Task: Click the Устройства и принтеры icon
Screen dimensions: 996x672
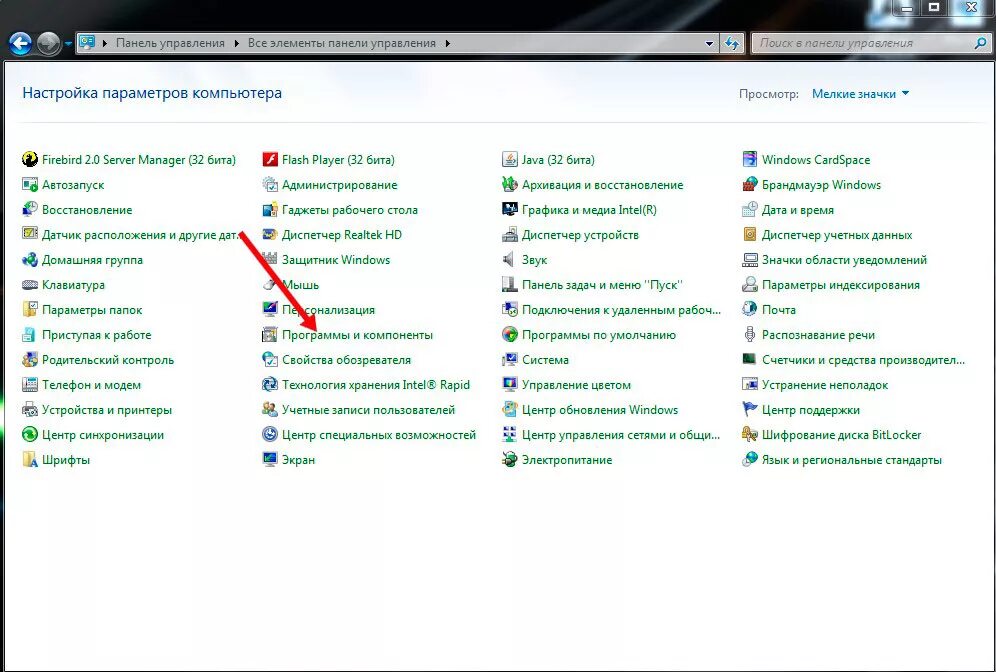Action: pyautogui.click(x=30, y=410)
